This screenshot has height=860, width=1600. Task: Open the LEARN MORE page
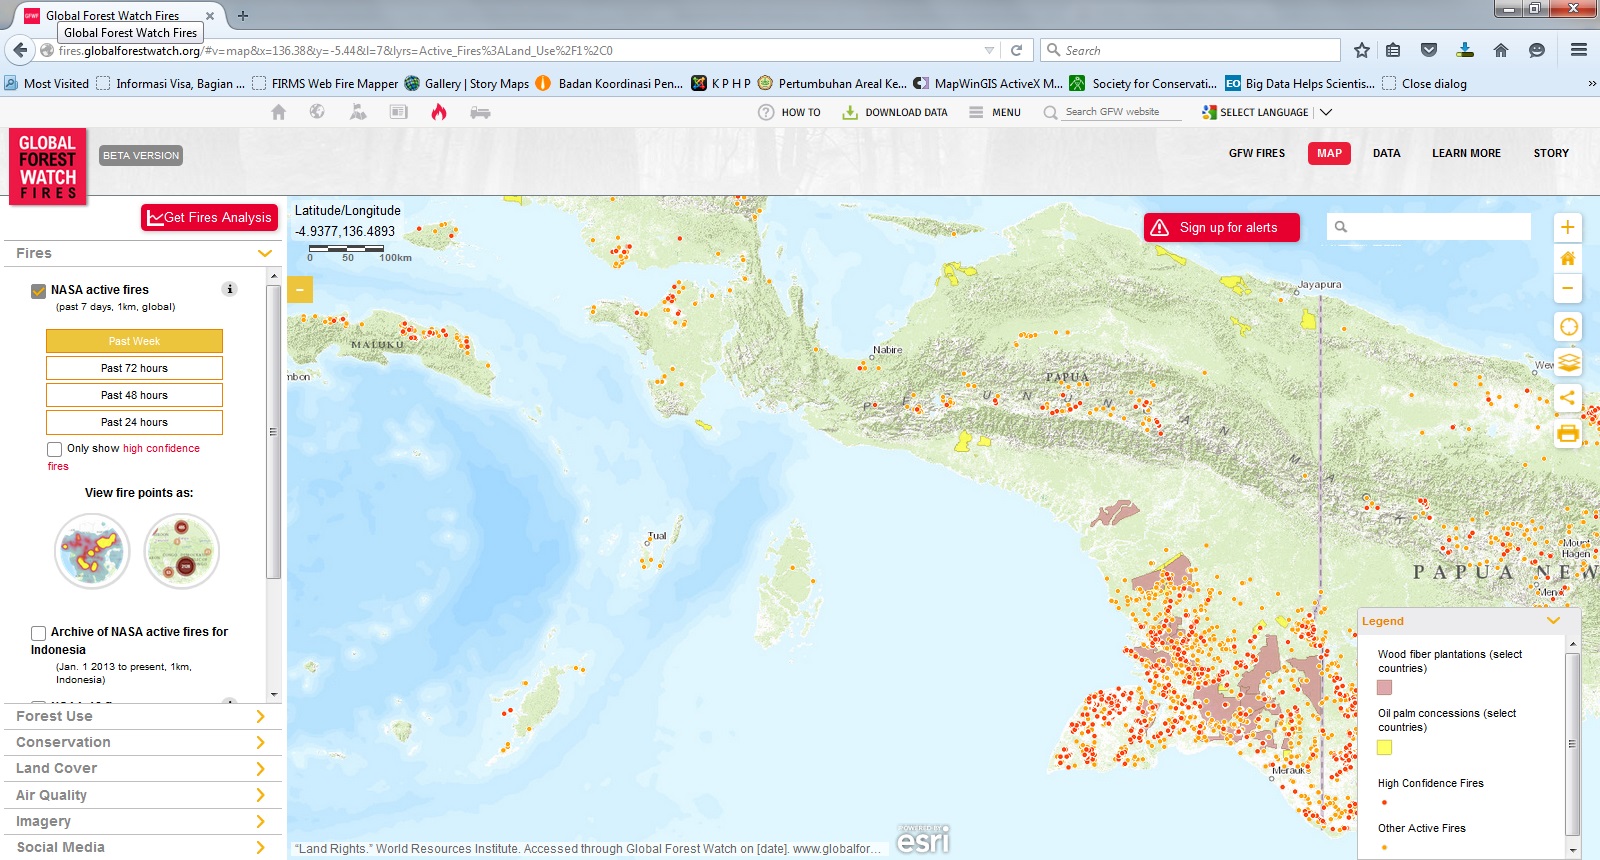pyautogui.click(x=1465, y=153)
